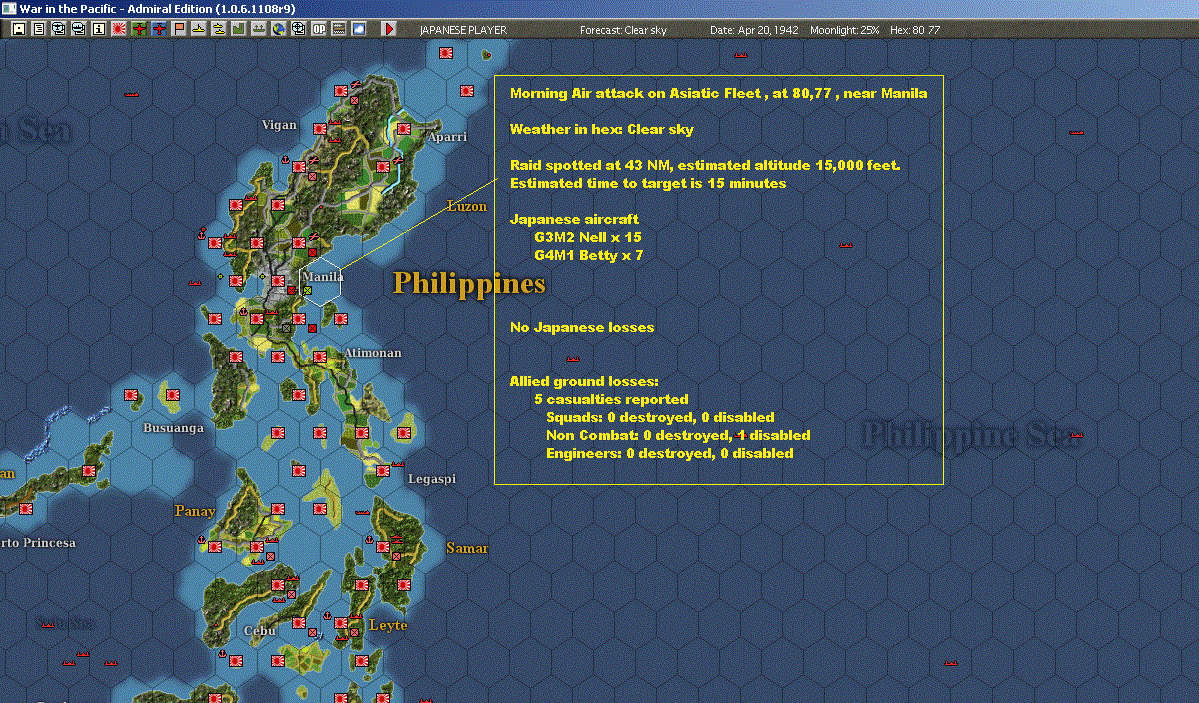The image size is (1199, 703).
Task: Click the cloud weather toolbar icon
Action: [358, 29]
